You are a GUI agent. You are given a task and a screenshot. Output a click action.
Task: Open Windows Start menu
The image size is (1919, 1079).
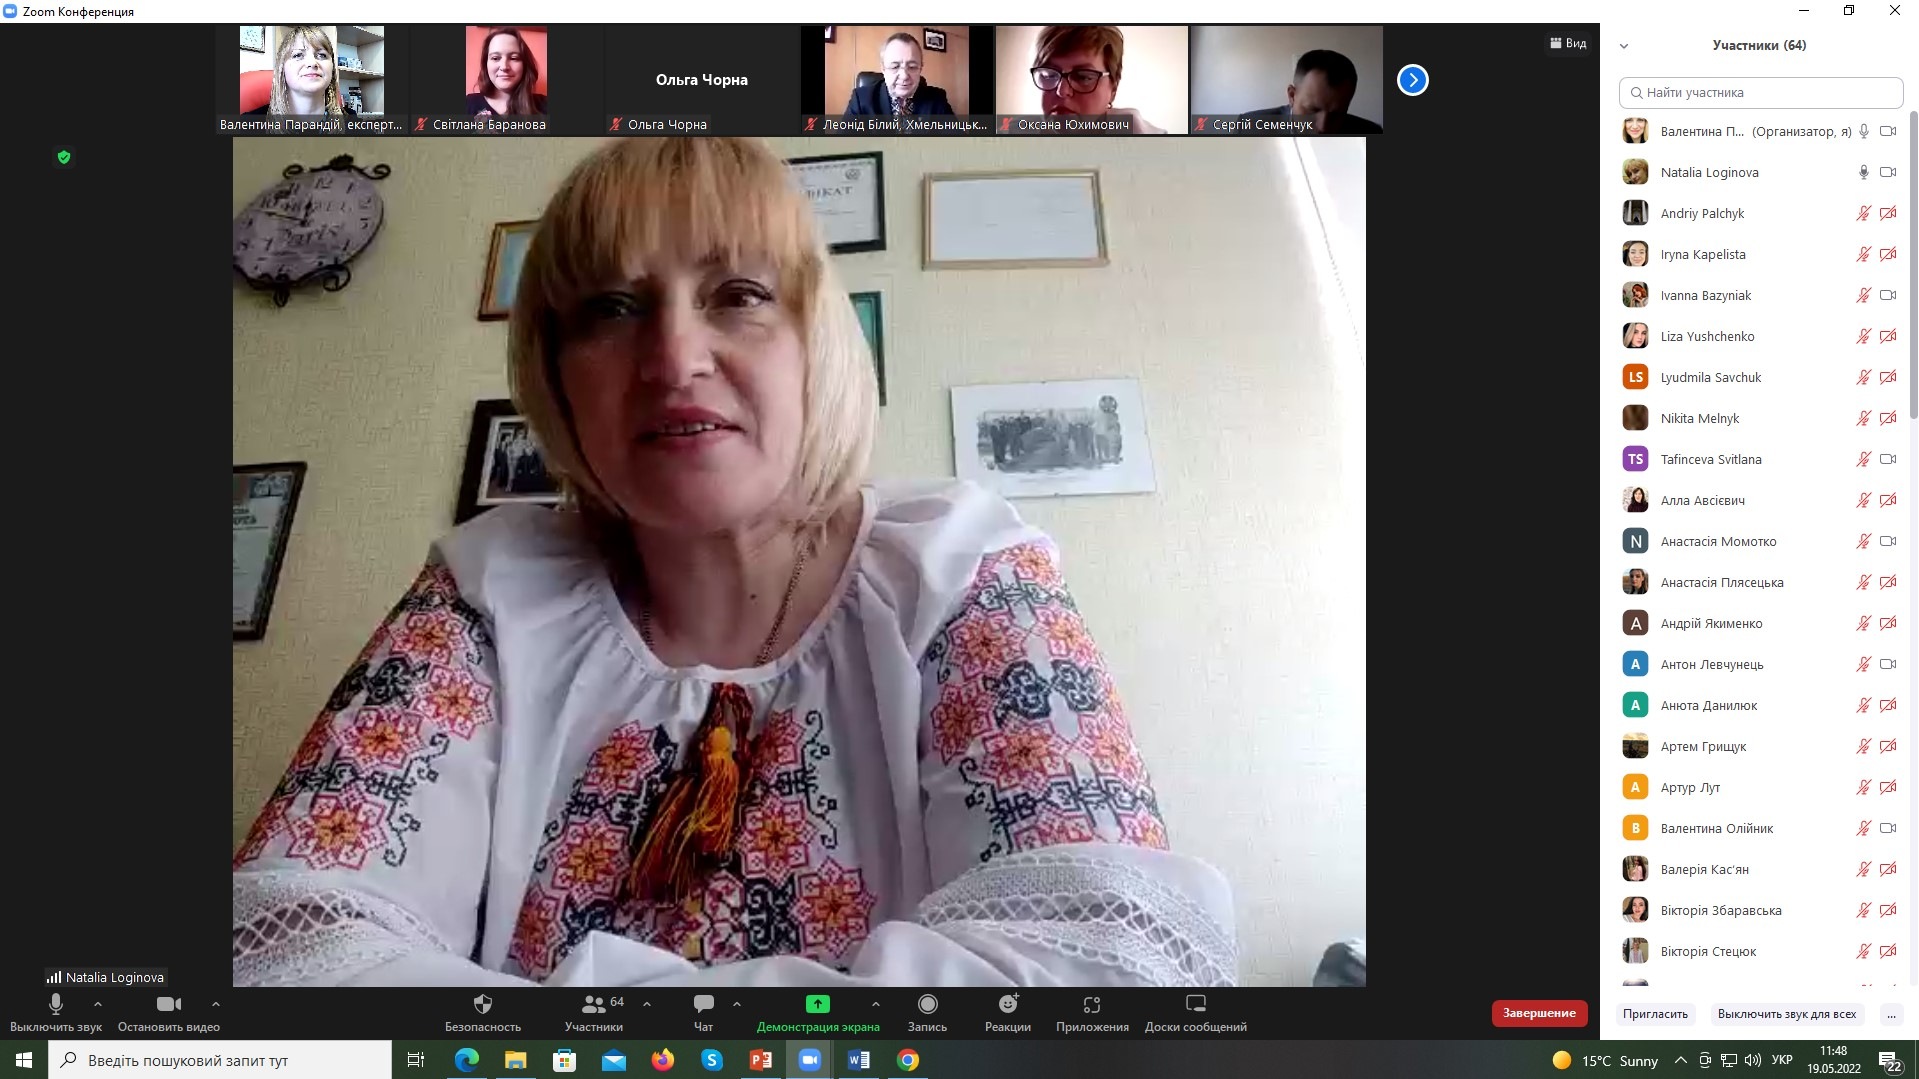coord(24,1060)
